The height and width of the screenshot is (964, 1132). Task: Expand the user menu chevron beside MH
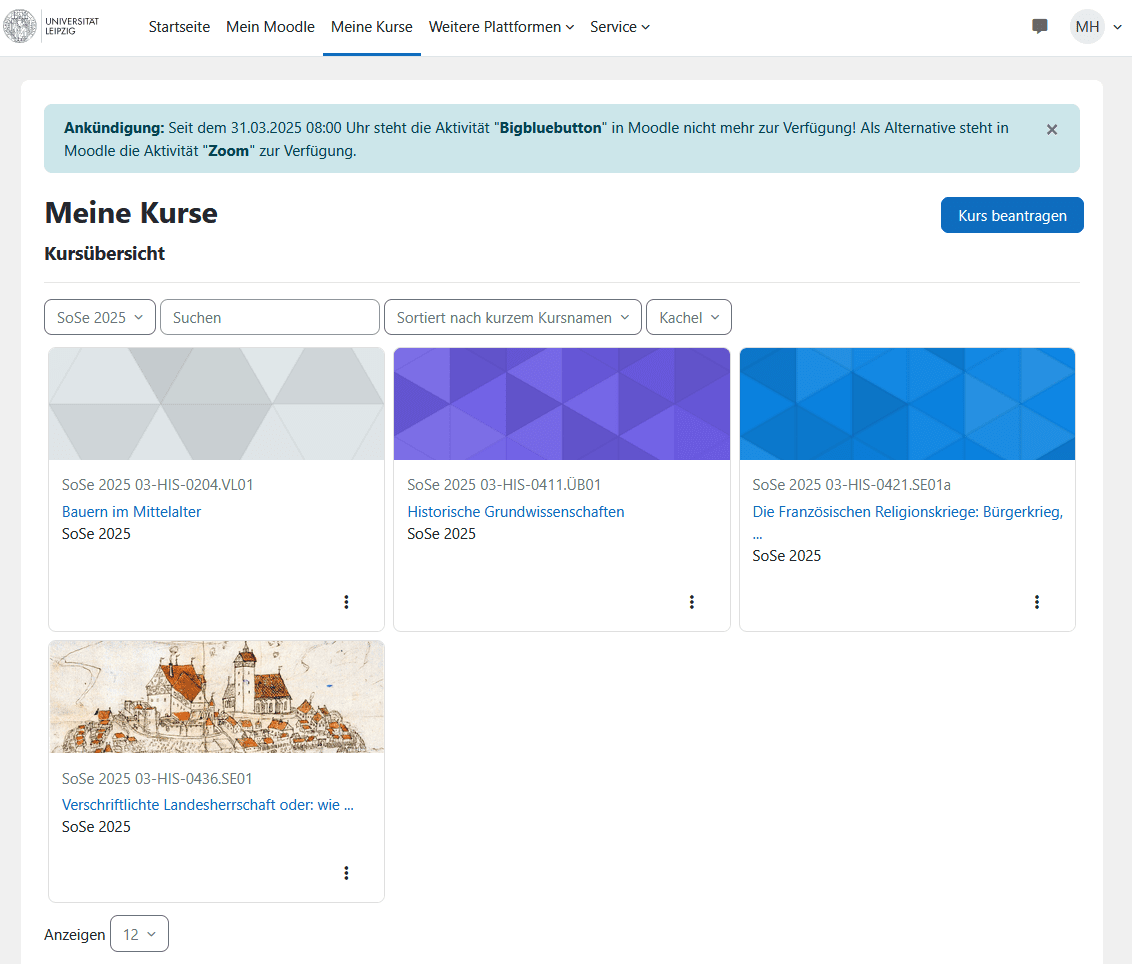[x=1118, y=27]
